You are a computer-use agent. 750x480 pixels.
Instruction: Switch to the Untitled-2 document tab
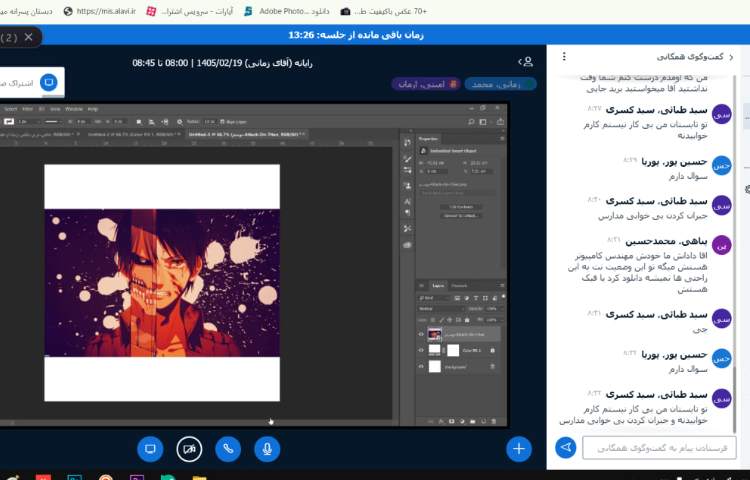point(132,135)
